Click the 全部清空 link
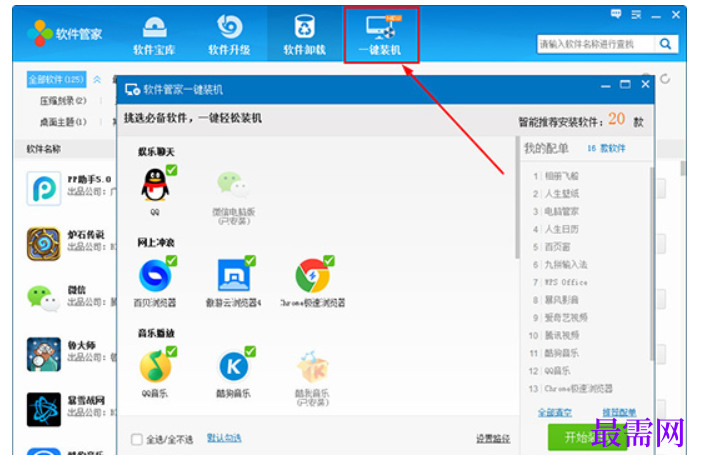 555,412
